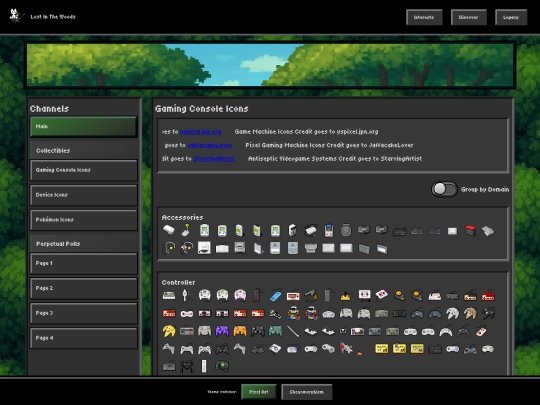The width and height of the screenshot is (540, 405).
Task: Click the Lost In The Woods site title
Action: coord(53,17)
